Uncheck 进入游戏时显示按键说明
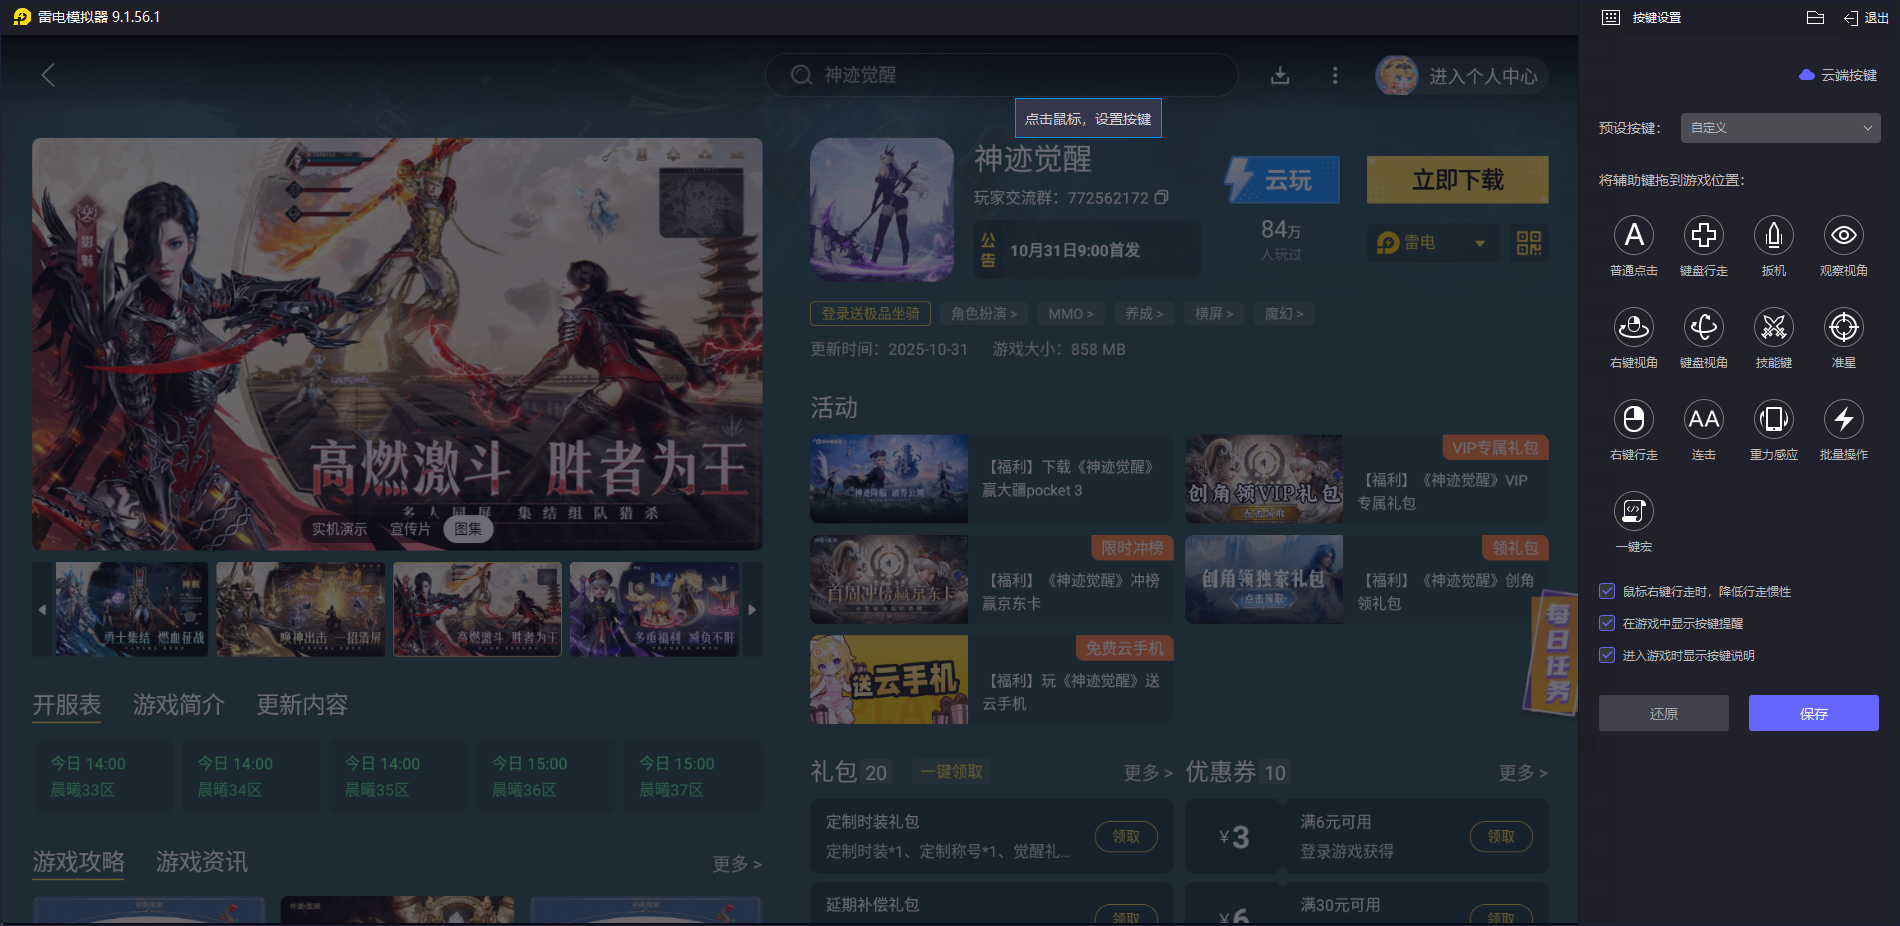Viewport: 1900px width, 926px height. tap(1607, 656)
